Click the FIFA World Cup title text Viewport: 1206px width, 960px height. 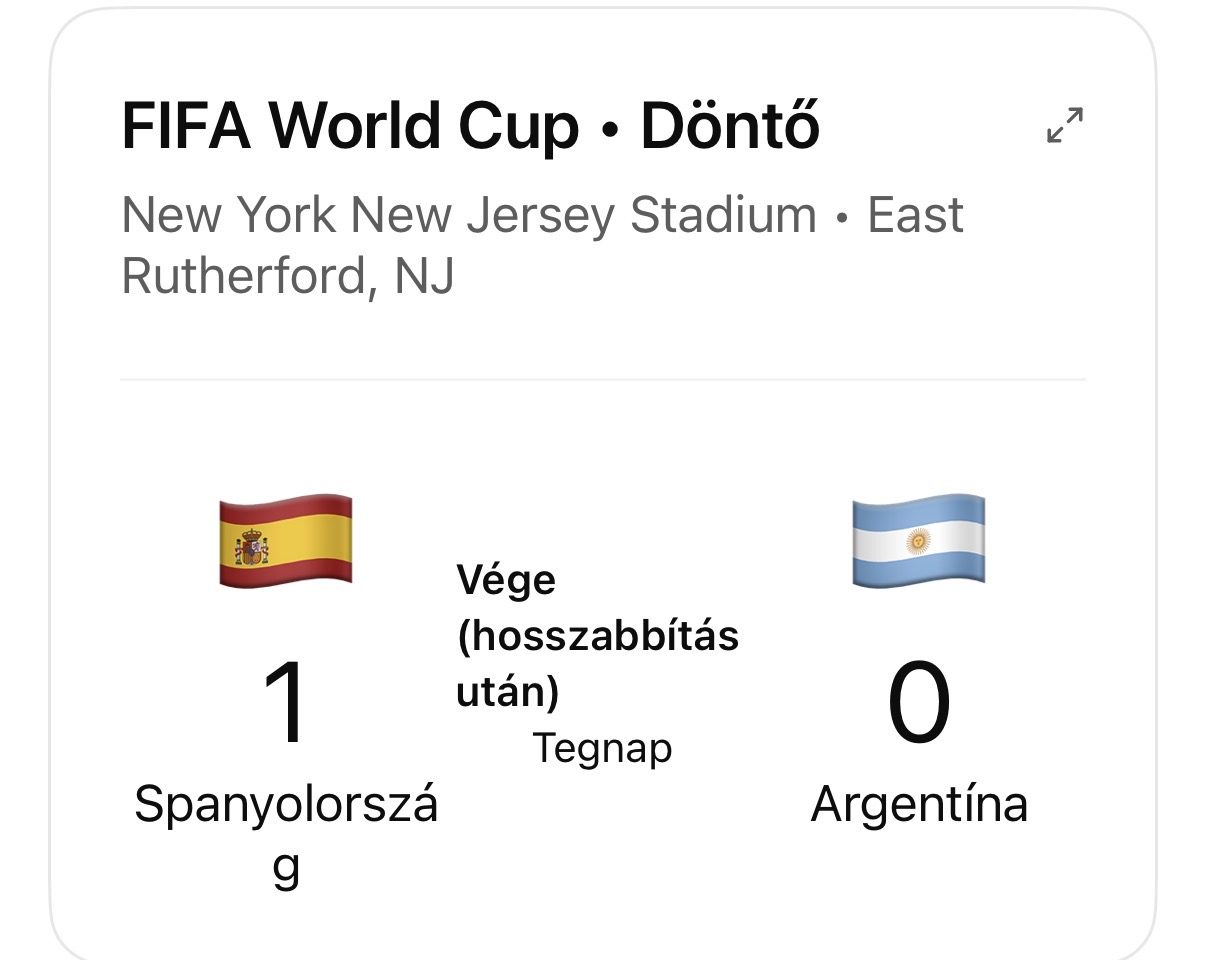click(350, 127)
